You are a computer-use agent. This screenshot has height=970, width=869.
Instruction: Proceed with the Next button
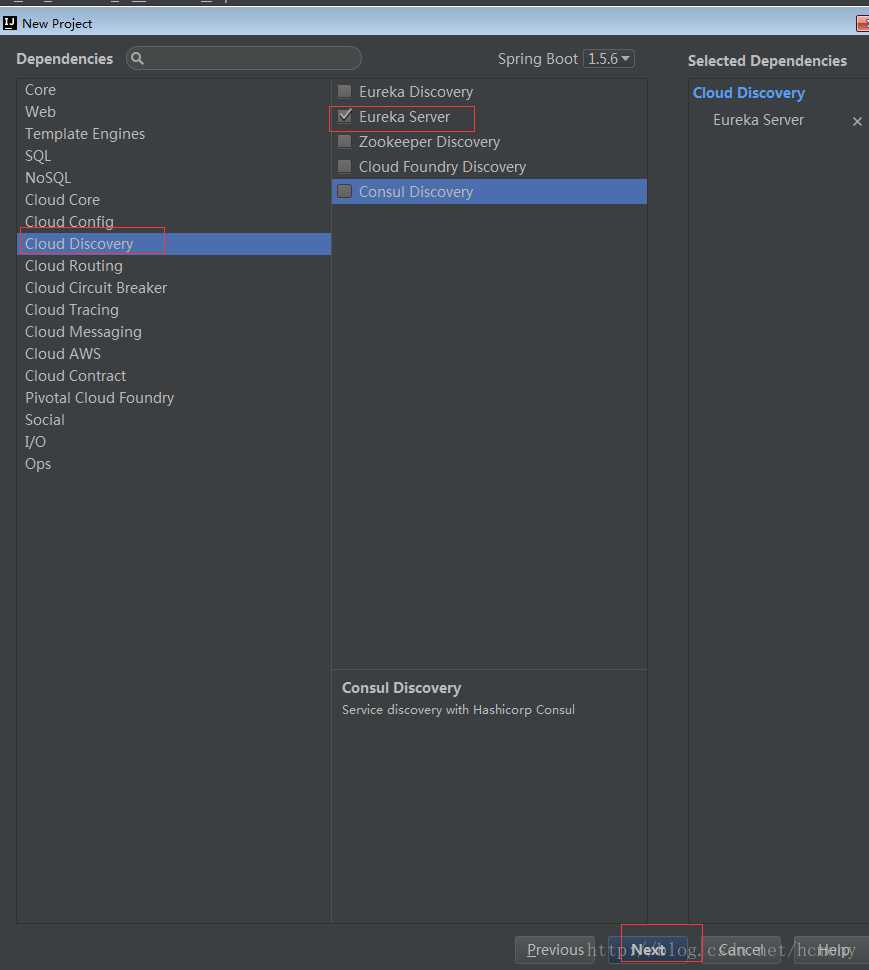click(x=648, y=950)
